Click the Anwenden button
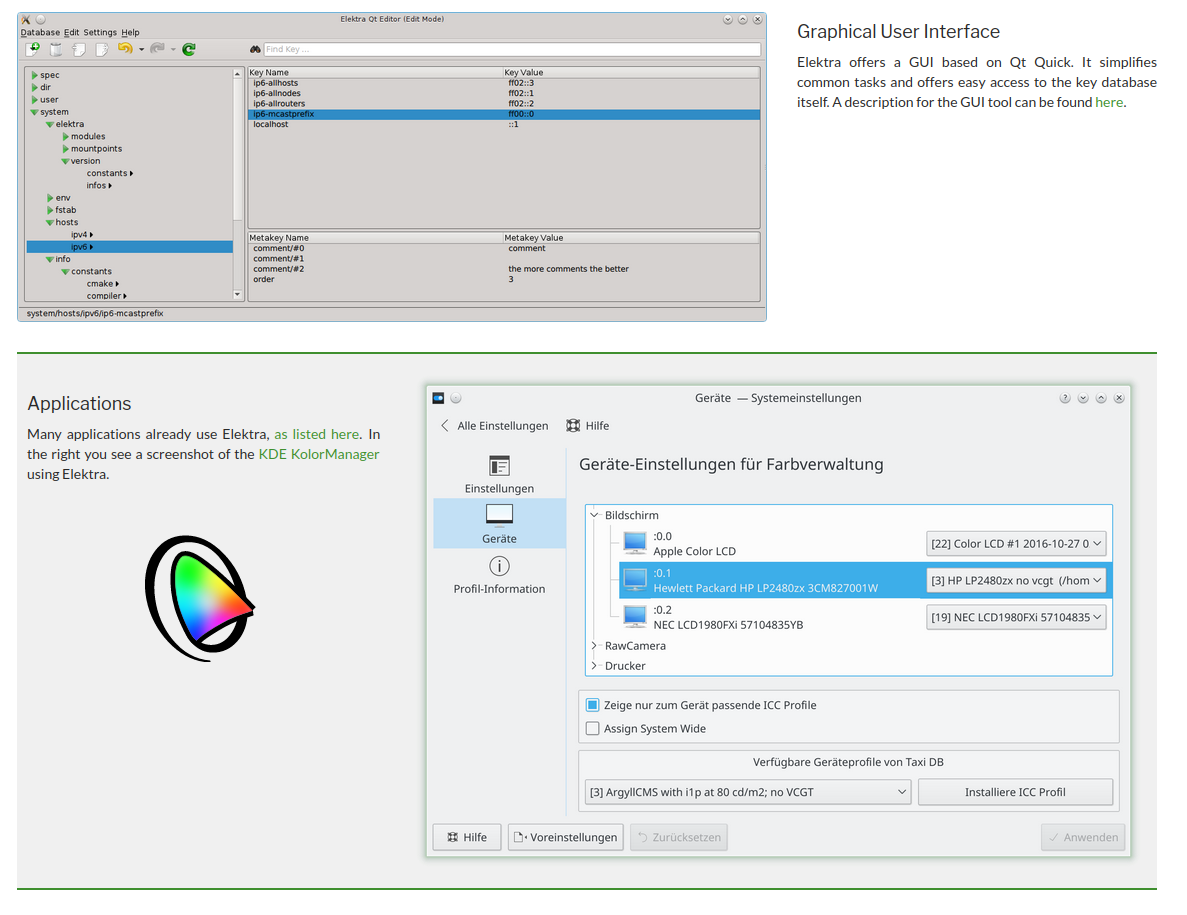Image resolution: width=1187 pixels, height=915 pixels. (x=1083, y=837)
